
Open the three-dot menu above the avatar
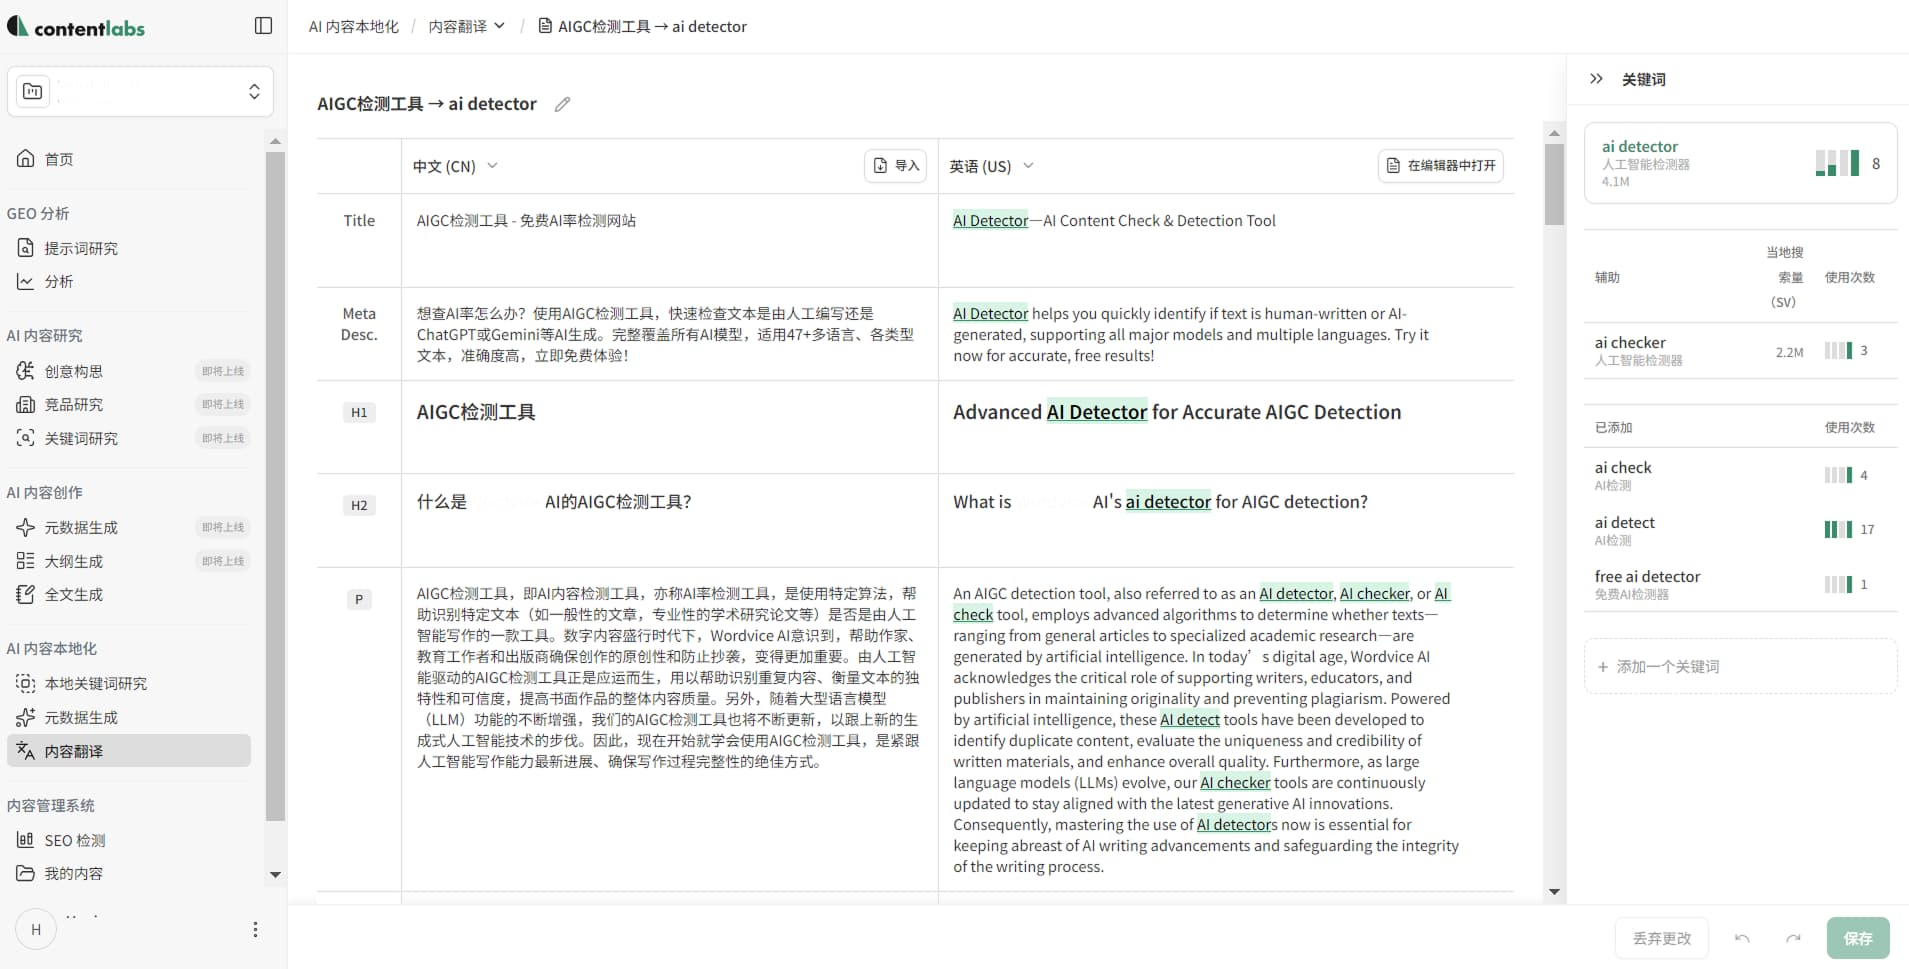tap(254, 929)
